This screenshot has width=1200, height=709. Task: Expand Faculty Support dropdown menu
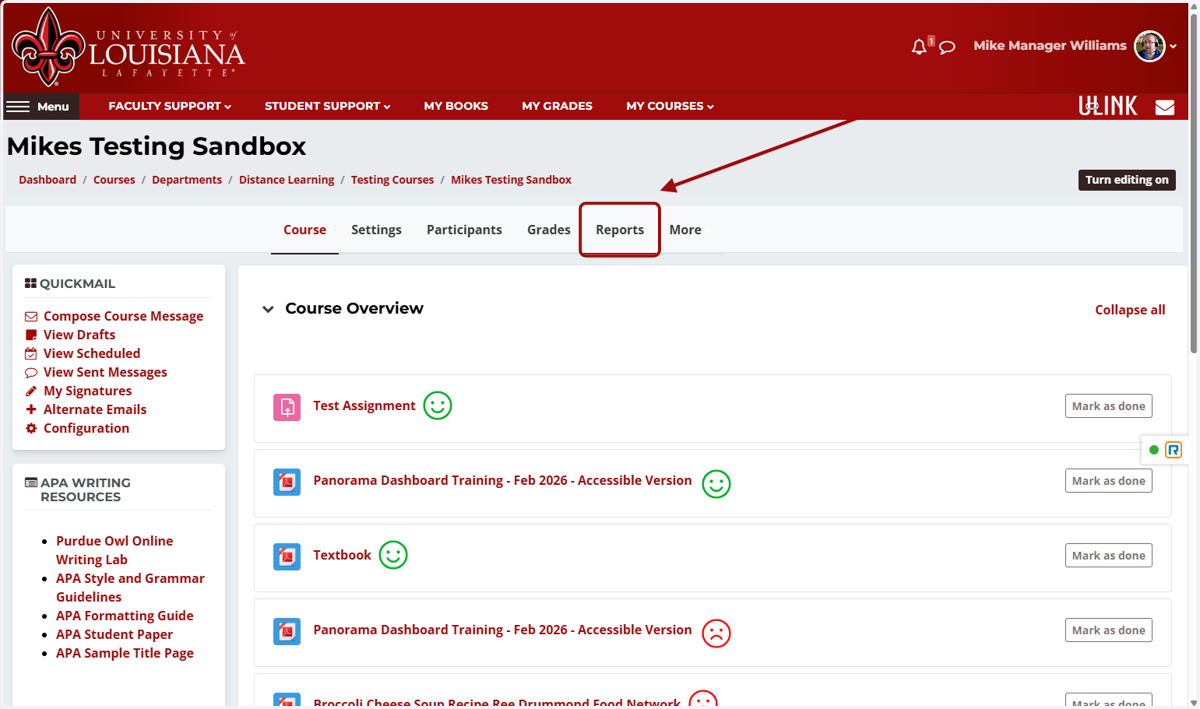pos(170,106)
